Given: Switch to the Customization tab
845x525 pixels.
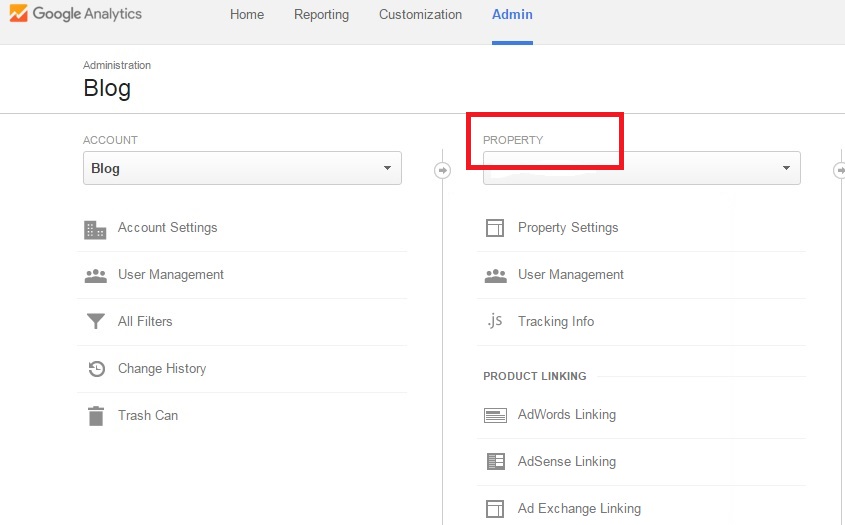Looking at the screenshot, I should tap(420, 15).
